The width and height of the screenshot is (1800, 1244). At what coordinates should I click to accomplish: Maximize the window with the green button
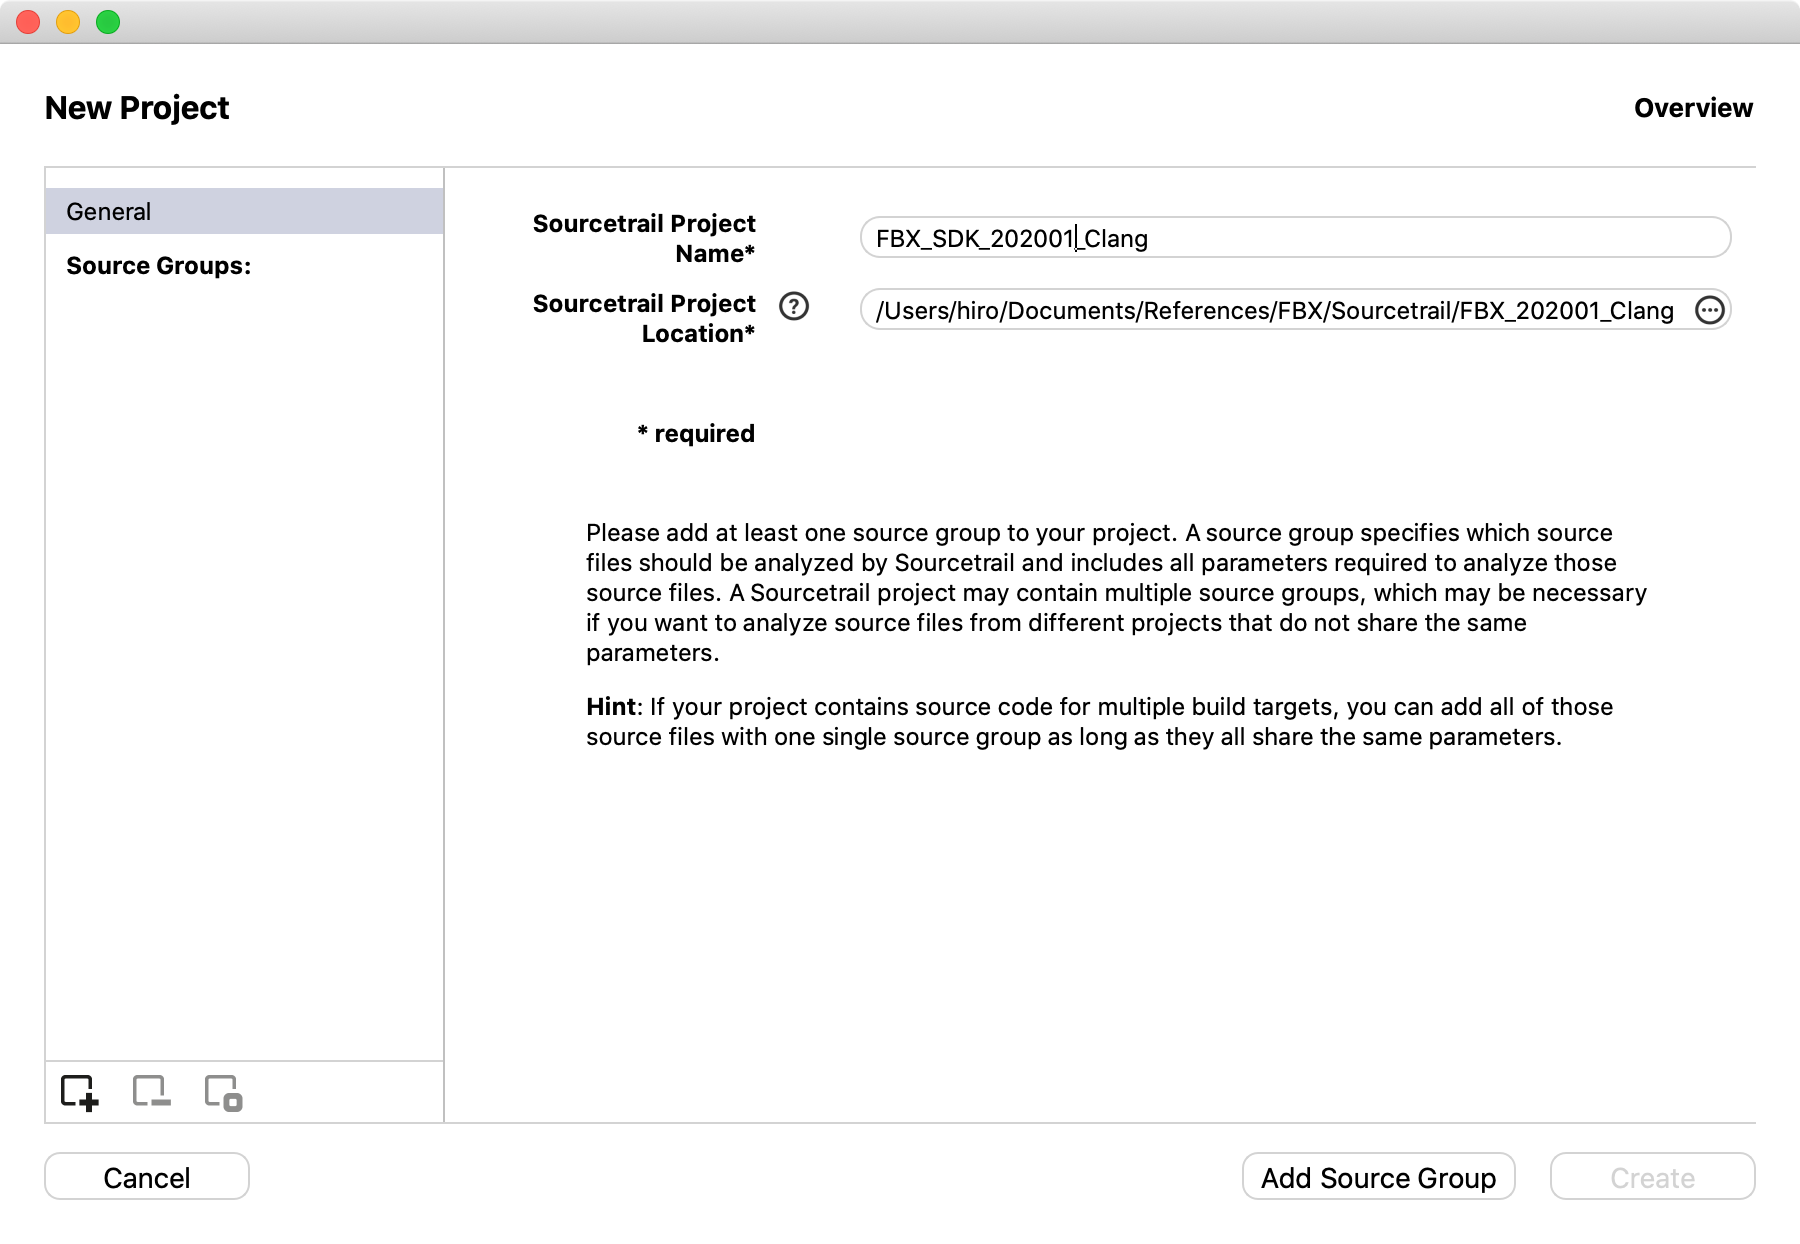(108, 21)
